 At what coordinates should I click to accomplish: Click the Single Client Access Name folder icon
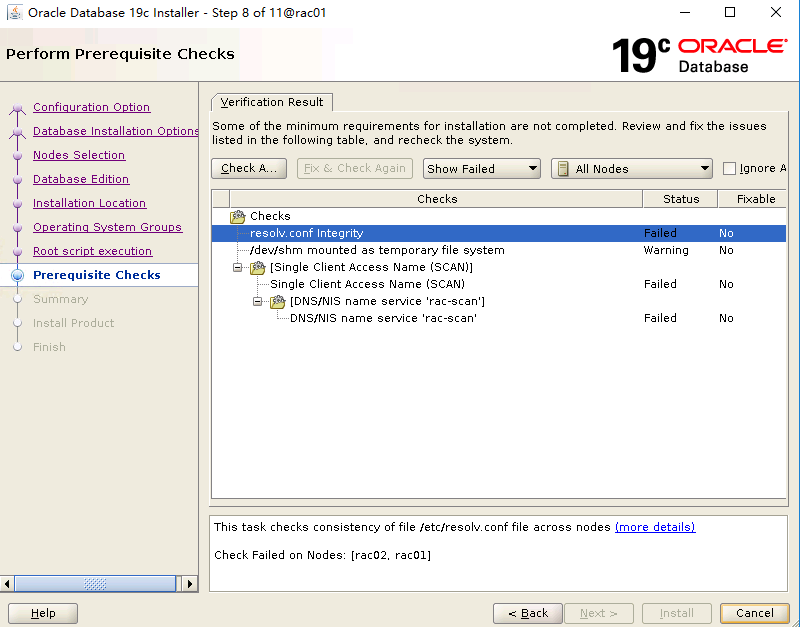click(x=258, y=267)
